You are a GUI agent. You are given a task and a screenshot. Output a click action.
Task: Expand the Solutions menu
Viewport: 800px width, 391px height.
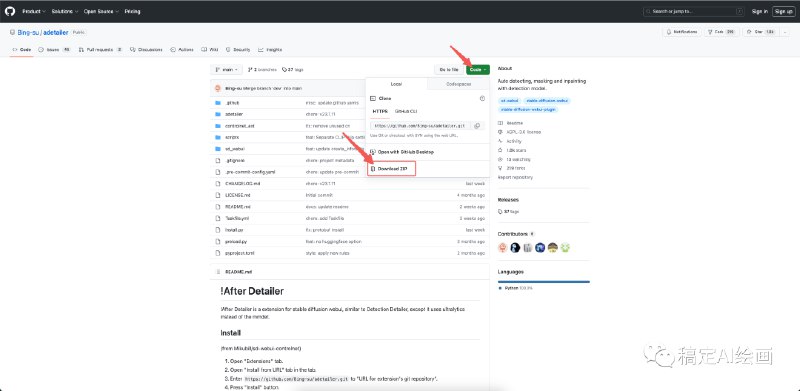coord(64,11)
